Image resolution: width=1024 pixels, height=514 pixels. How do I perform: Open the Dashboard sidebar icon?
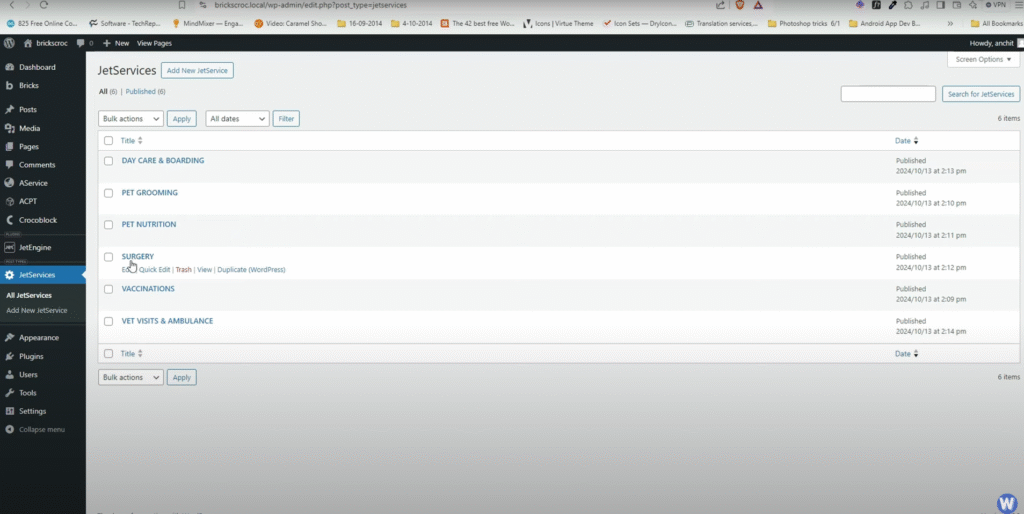click(x=9, y=67)
